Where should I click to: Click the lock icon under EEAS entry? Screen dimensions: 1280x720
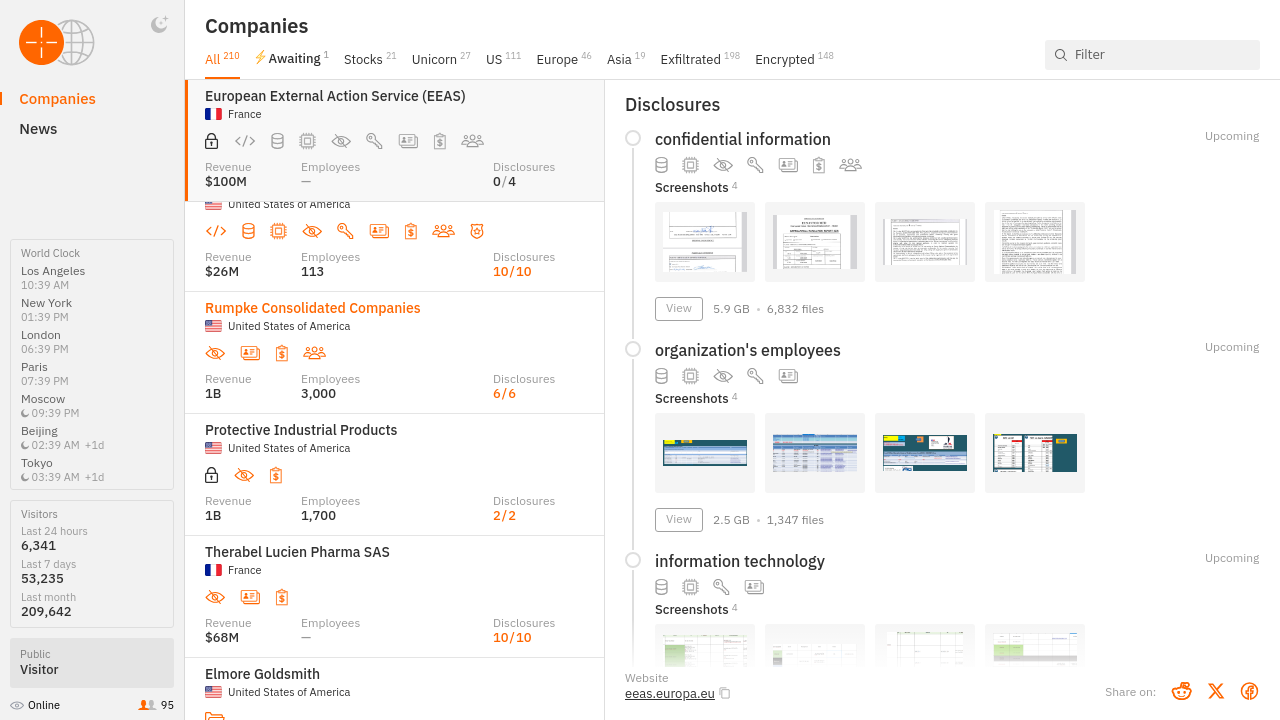(x=212, y=141)
